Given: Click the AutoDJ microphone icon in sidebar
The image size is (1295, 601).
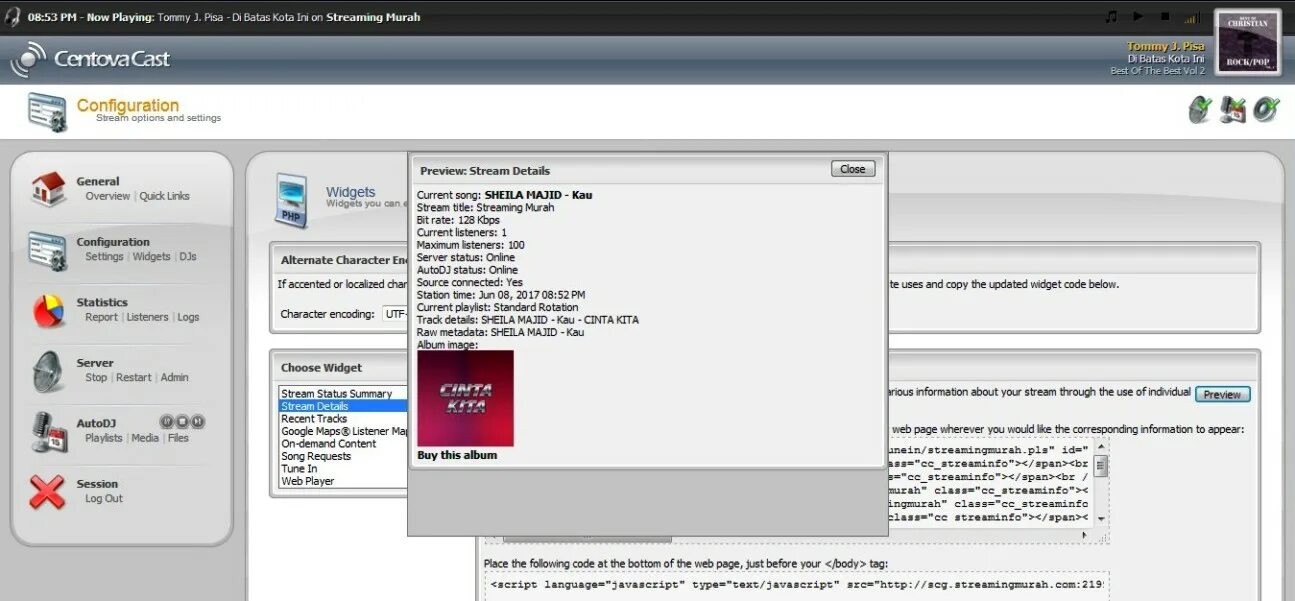Looking at the screenshot, I should 48,431.
